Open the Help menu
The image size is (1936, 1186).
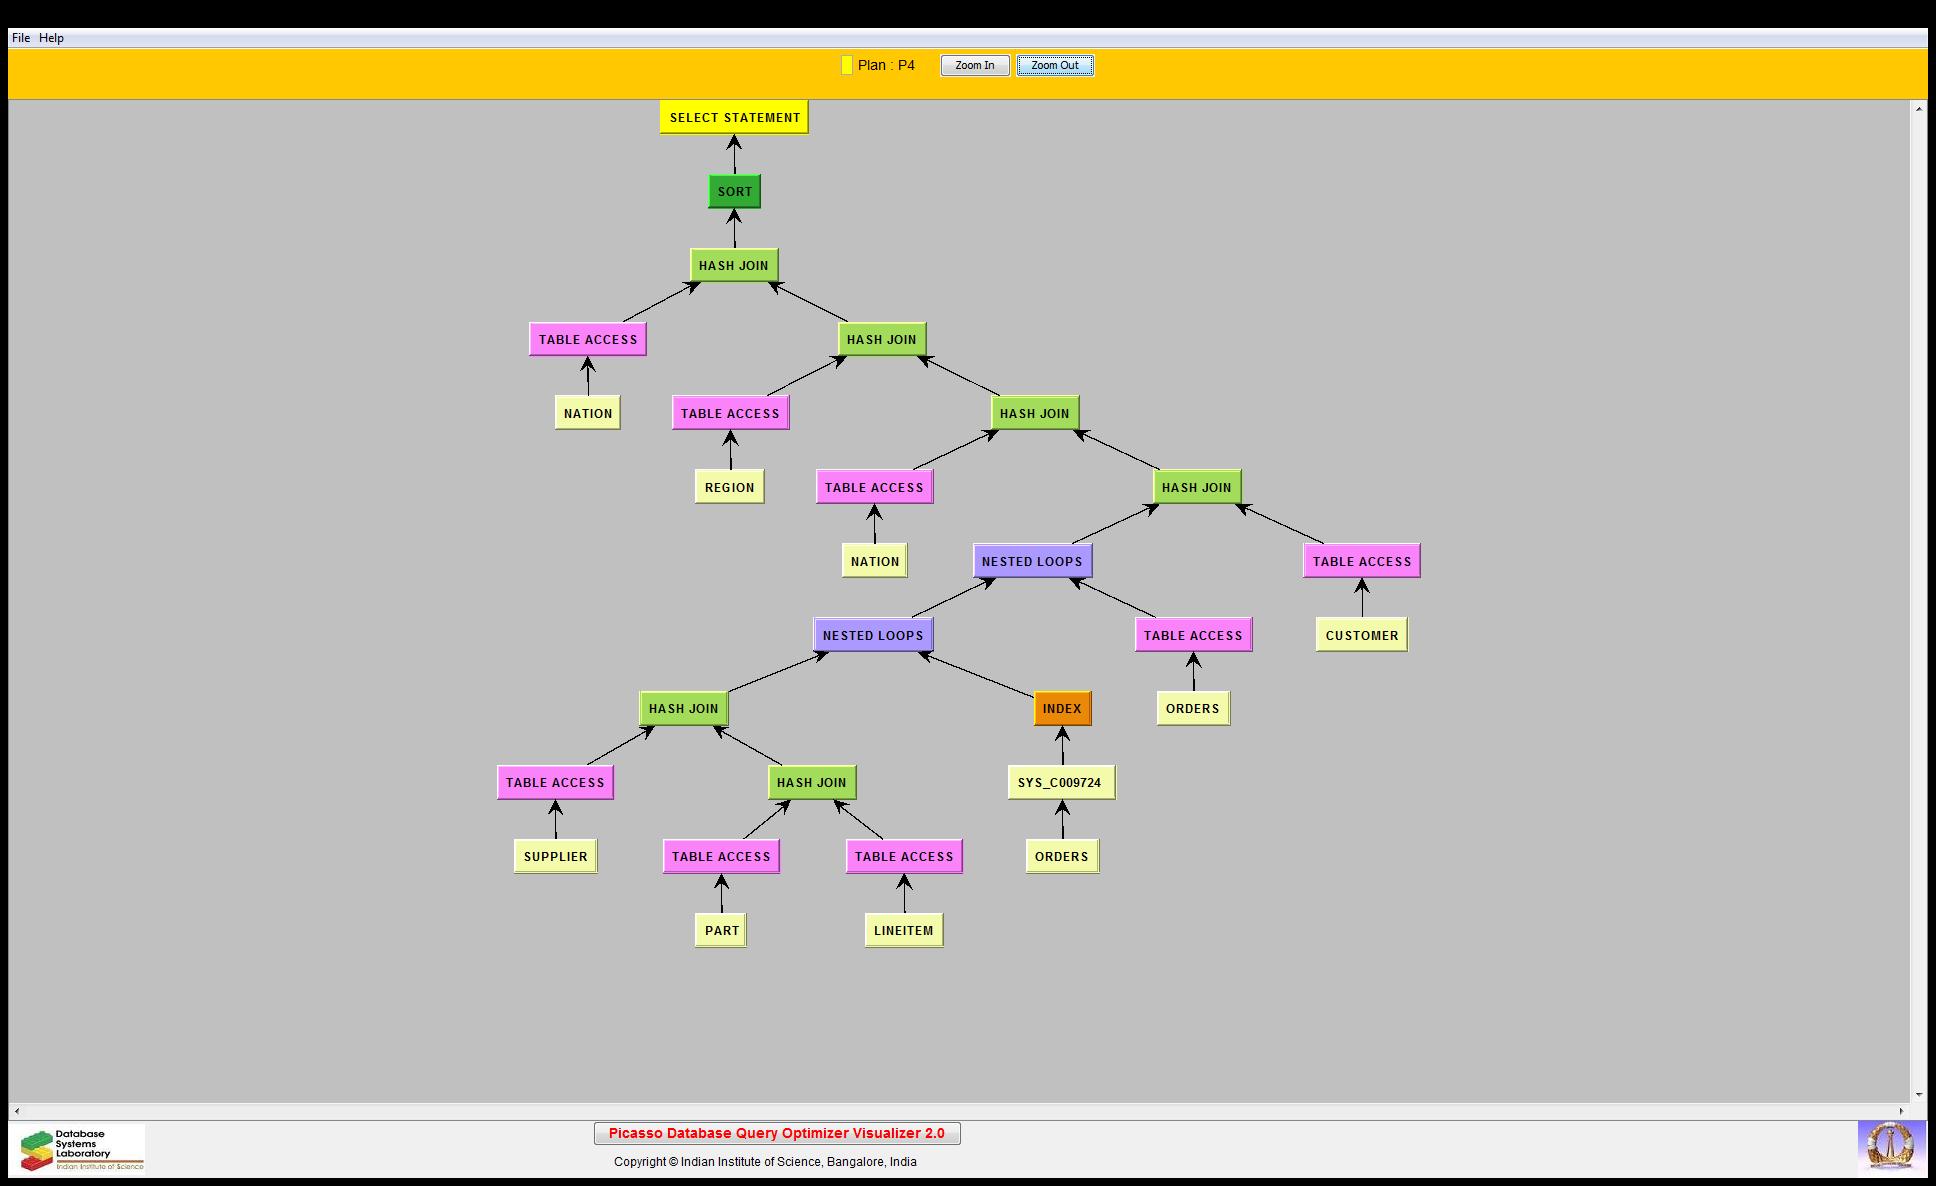pyautogui.click(x=51, y=38)
